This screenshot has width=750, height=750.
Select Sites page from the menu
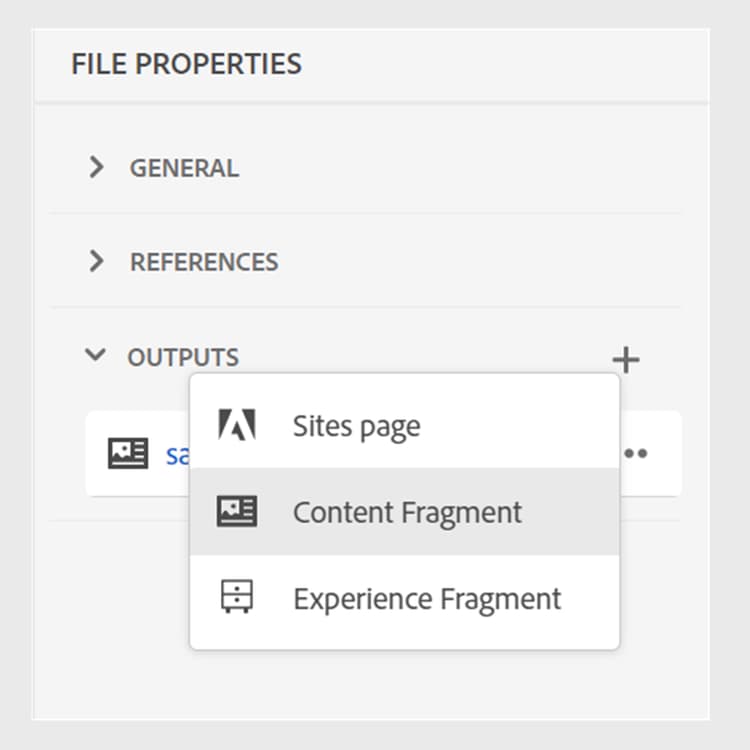[x=405, y=425]
